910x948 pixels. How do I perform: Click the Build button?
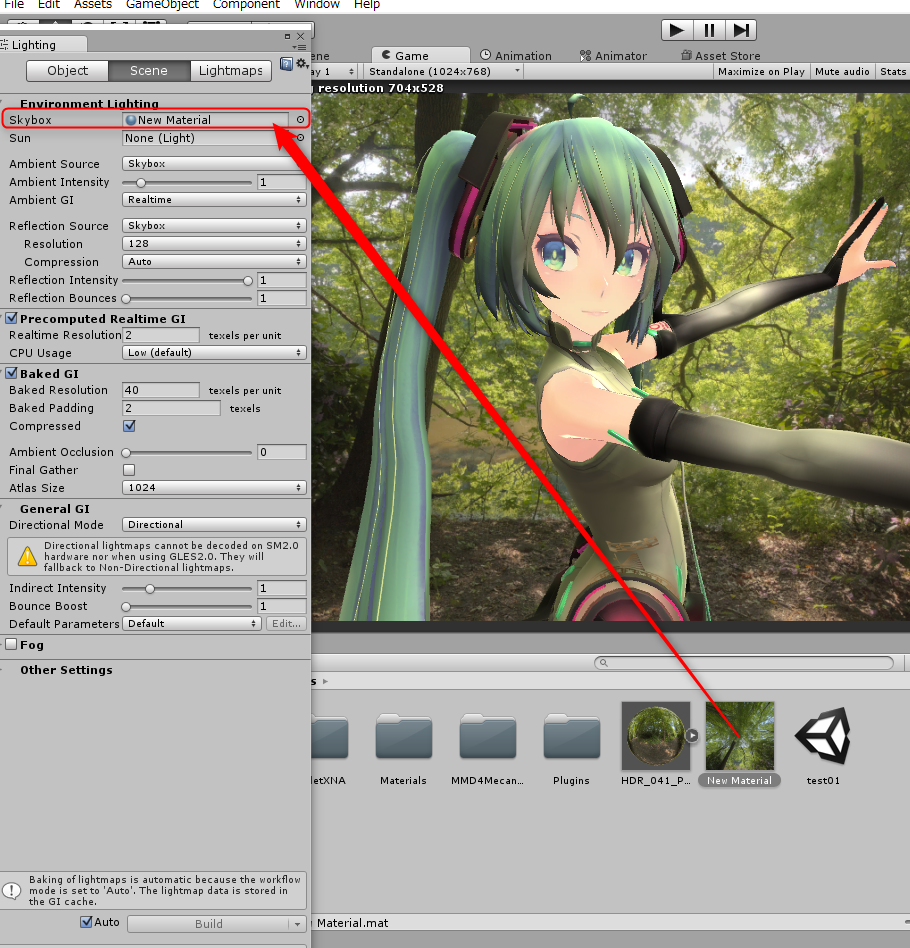pos(209,924)
